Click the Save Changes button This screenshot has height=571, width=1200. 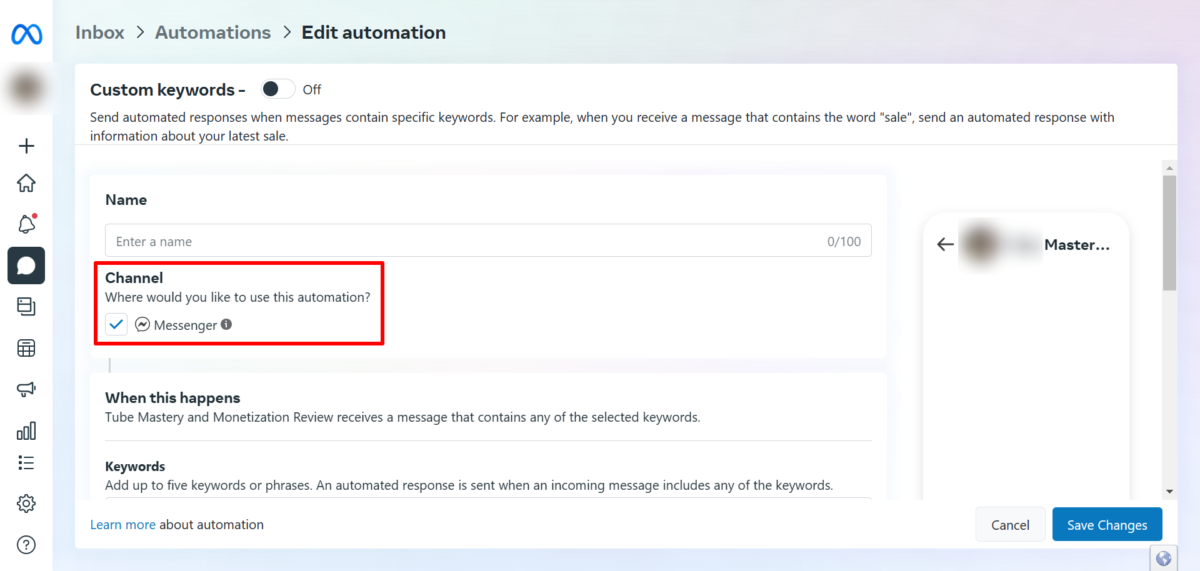[1107, 525]
